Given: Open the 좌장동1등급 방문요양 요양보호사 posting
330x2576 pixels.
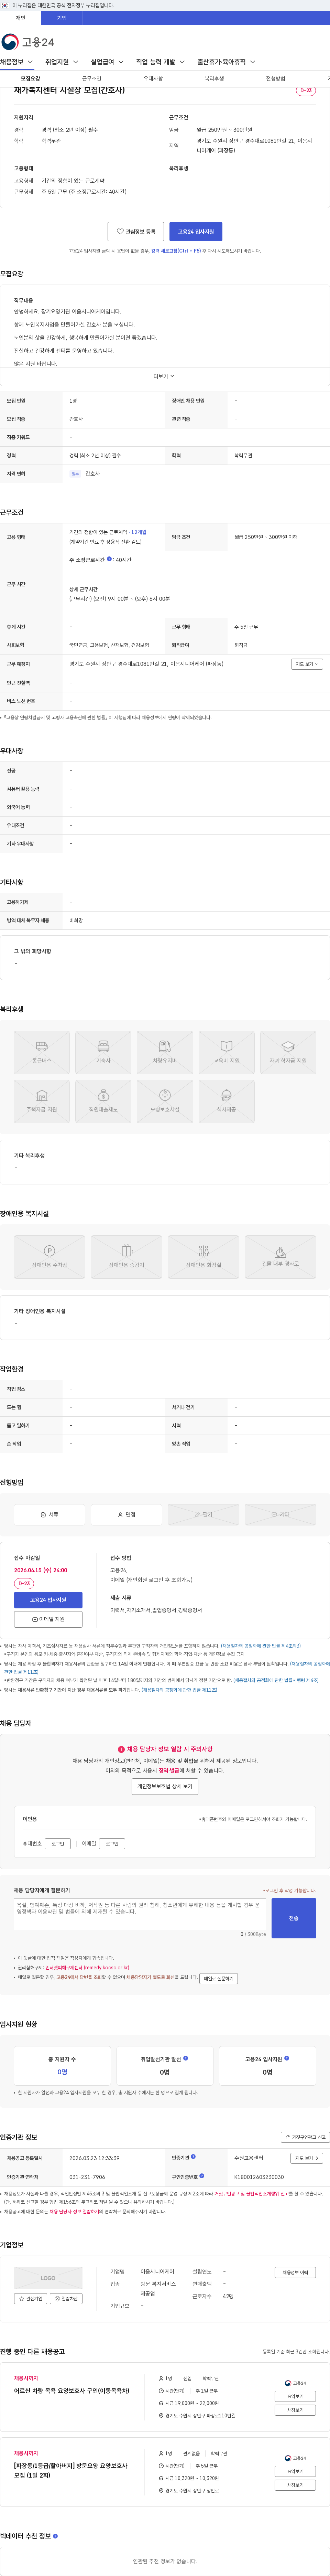Looking at the screenshot, I should (x=71, y=2470).
